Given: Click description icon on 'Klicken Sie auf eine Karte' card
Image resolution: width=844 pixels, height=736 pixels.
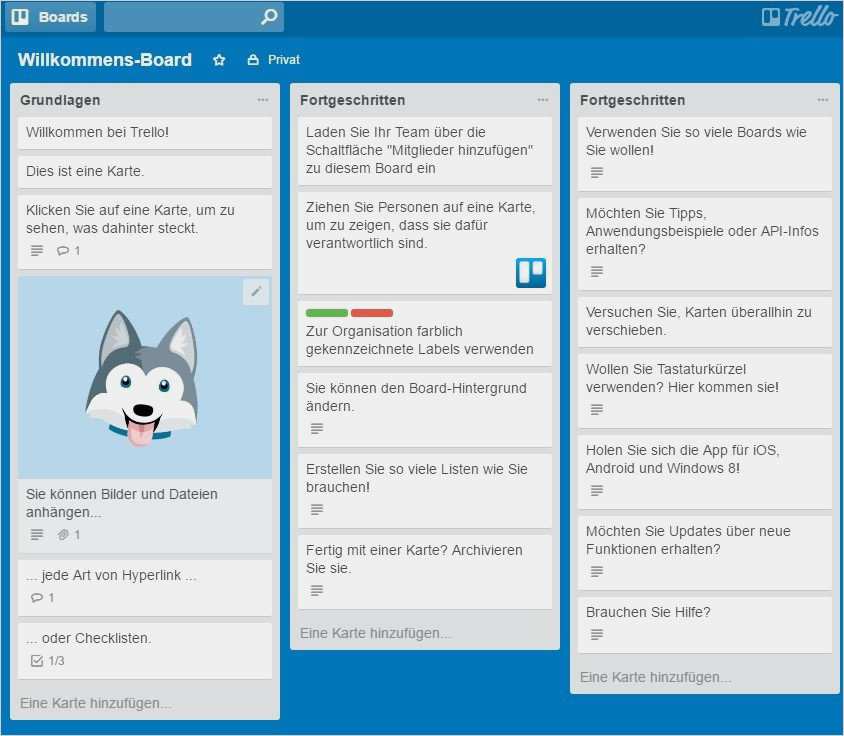Looking at the screenshot, I should pos(37,250).
